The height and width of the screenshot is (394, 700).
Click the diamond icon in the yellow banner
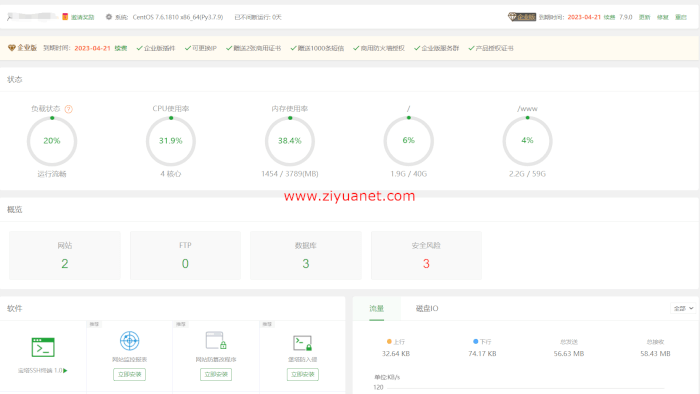pyautogui.click(x=12, y=48)
